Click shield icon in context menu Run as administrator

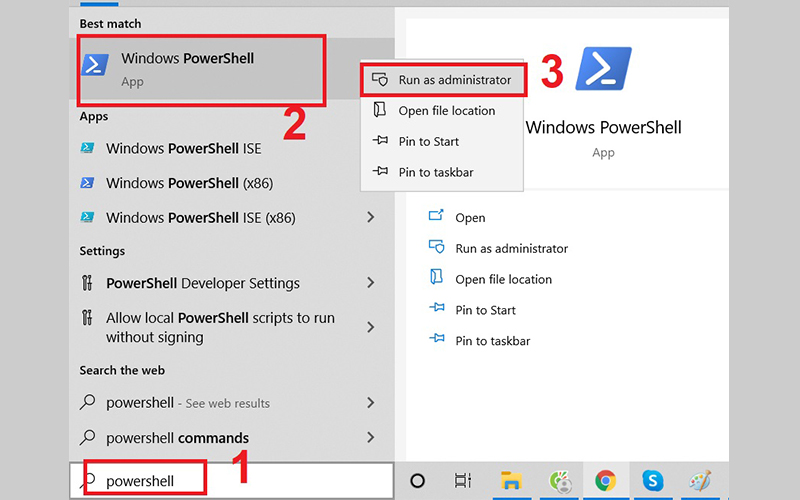[x=380, y=79]
